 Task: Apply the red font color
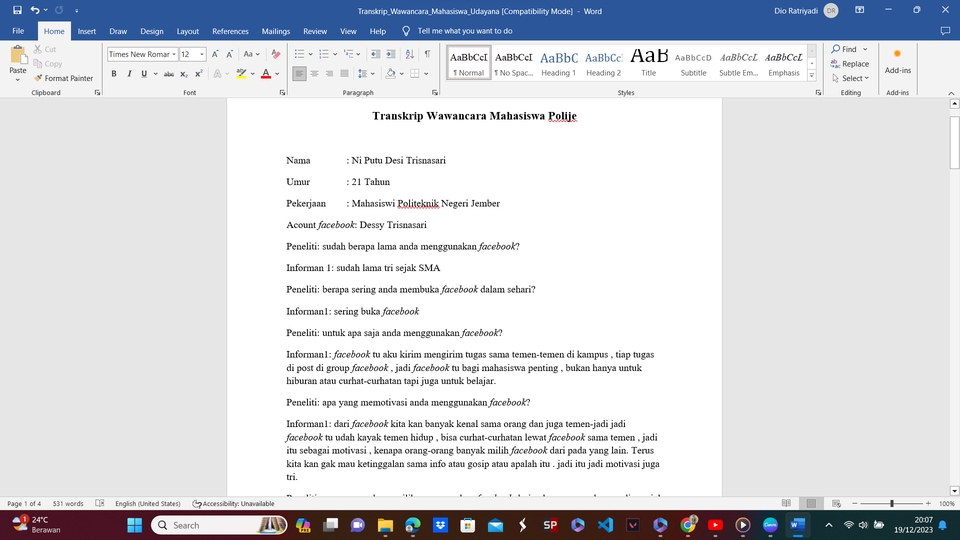point(266,74)
